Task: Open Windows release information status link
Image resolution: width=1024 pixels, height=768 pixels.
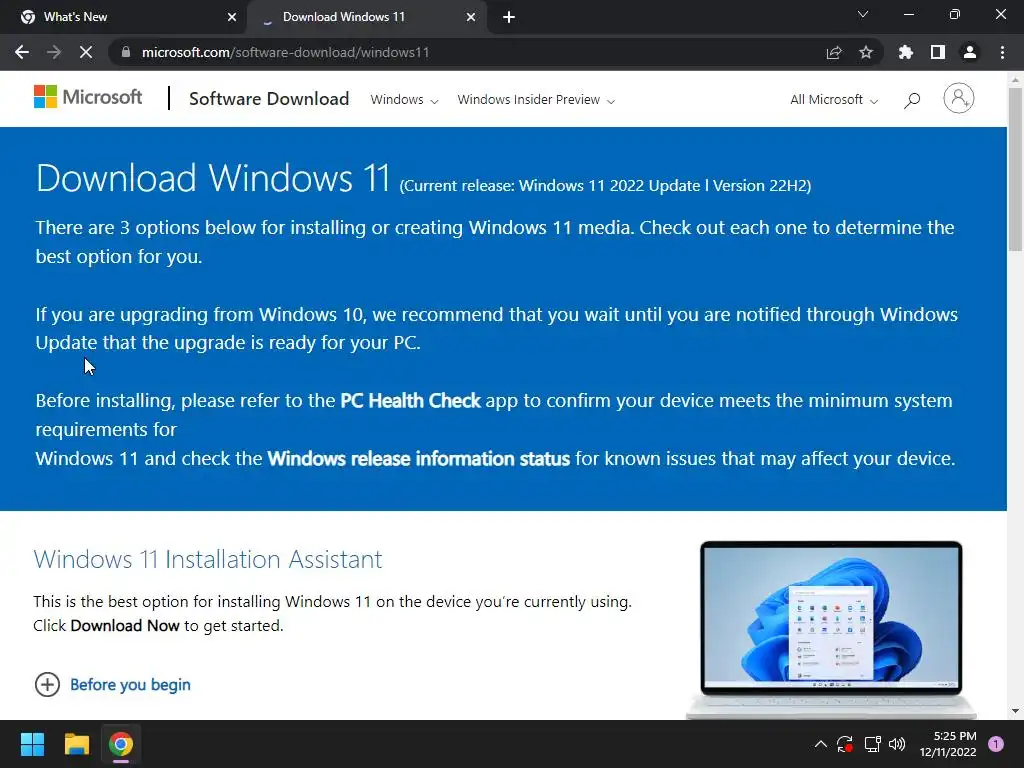Action: point(419,458)
